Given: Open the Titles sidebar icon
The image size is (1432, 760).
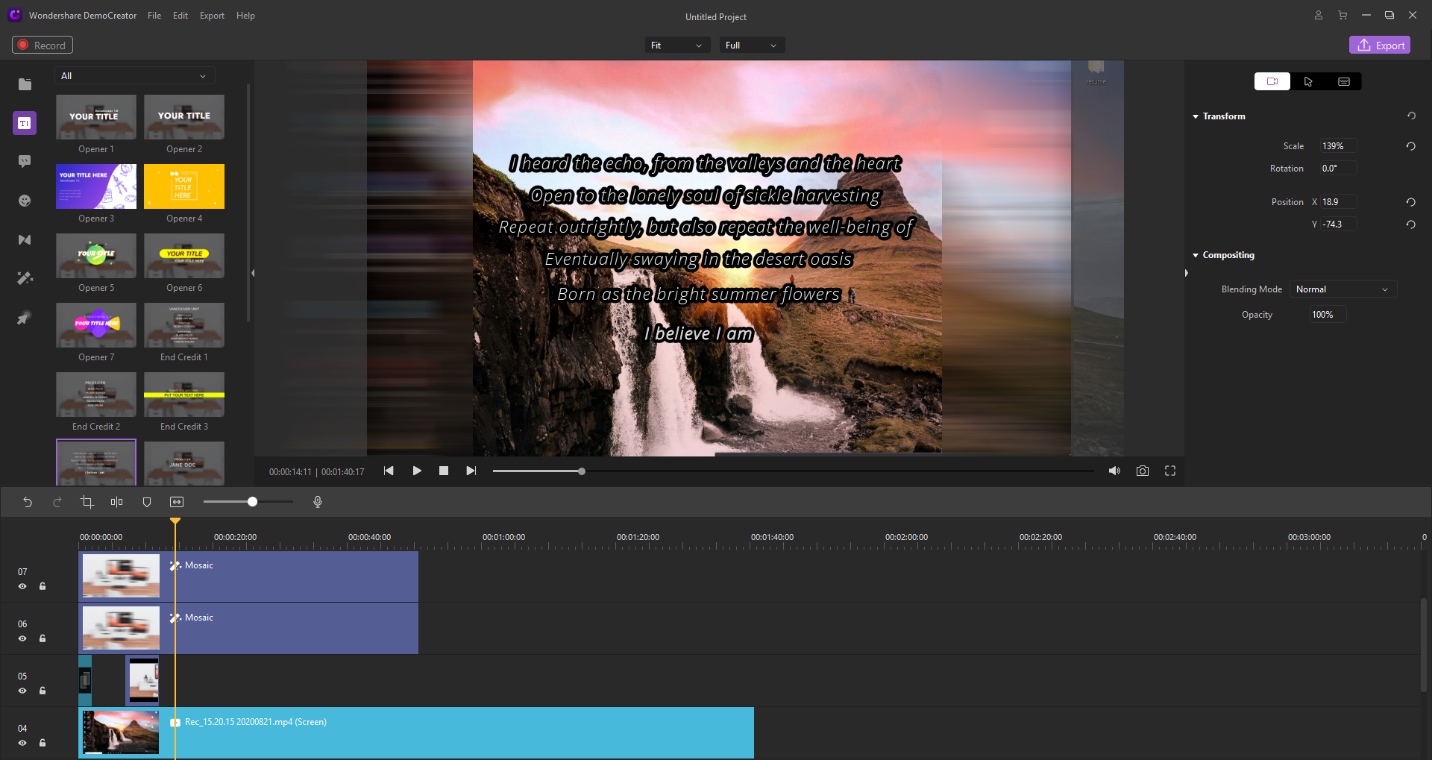Looking at the screenshot, I should [x=25, y=123].
